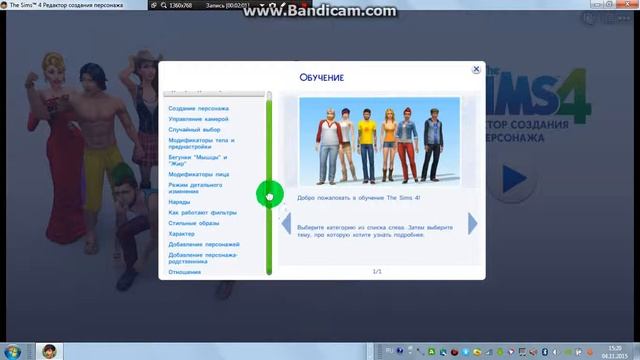Click the 1/1 page indicator
Viewport: 640px width, 360px height.
pyautogui.click(x=377, y=271)
